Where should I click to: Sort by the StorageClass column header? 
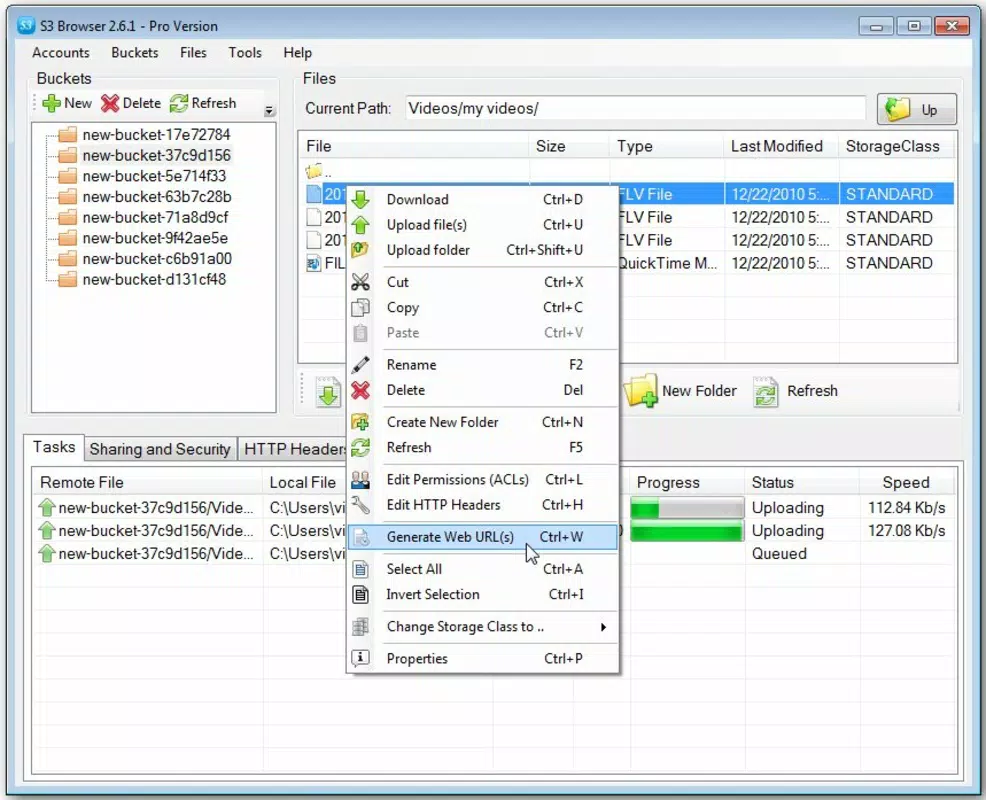coord(896,146)
